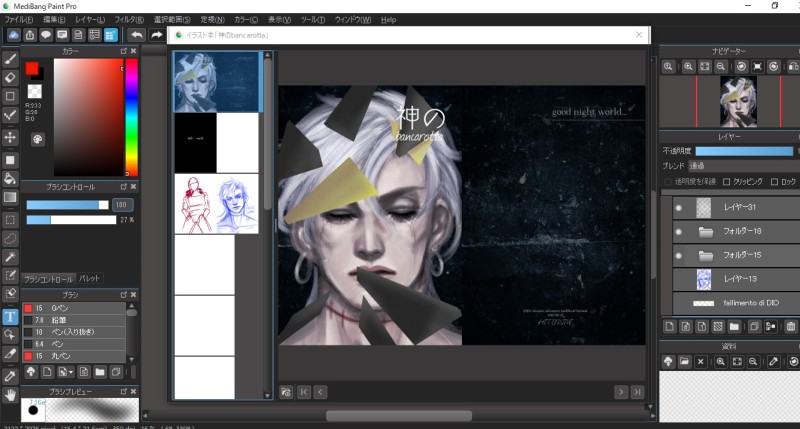Viewport: 800px width, 429px height.
Task: Select the sketch page thumbnail
Action: [x=217, y=204]
